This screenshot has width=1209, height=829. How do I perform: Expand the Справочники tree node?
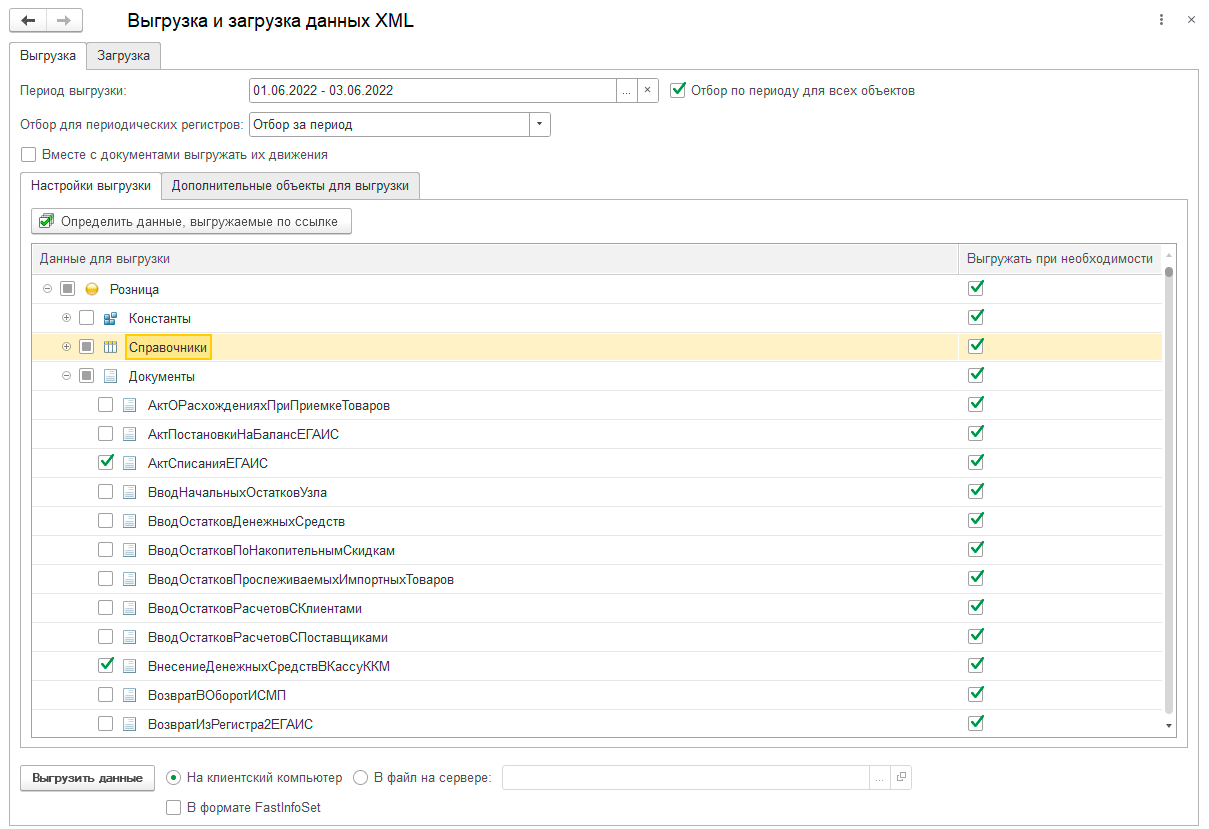pyautogui.click(x=67, y=347)
